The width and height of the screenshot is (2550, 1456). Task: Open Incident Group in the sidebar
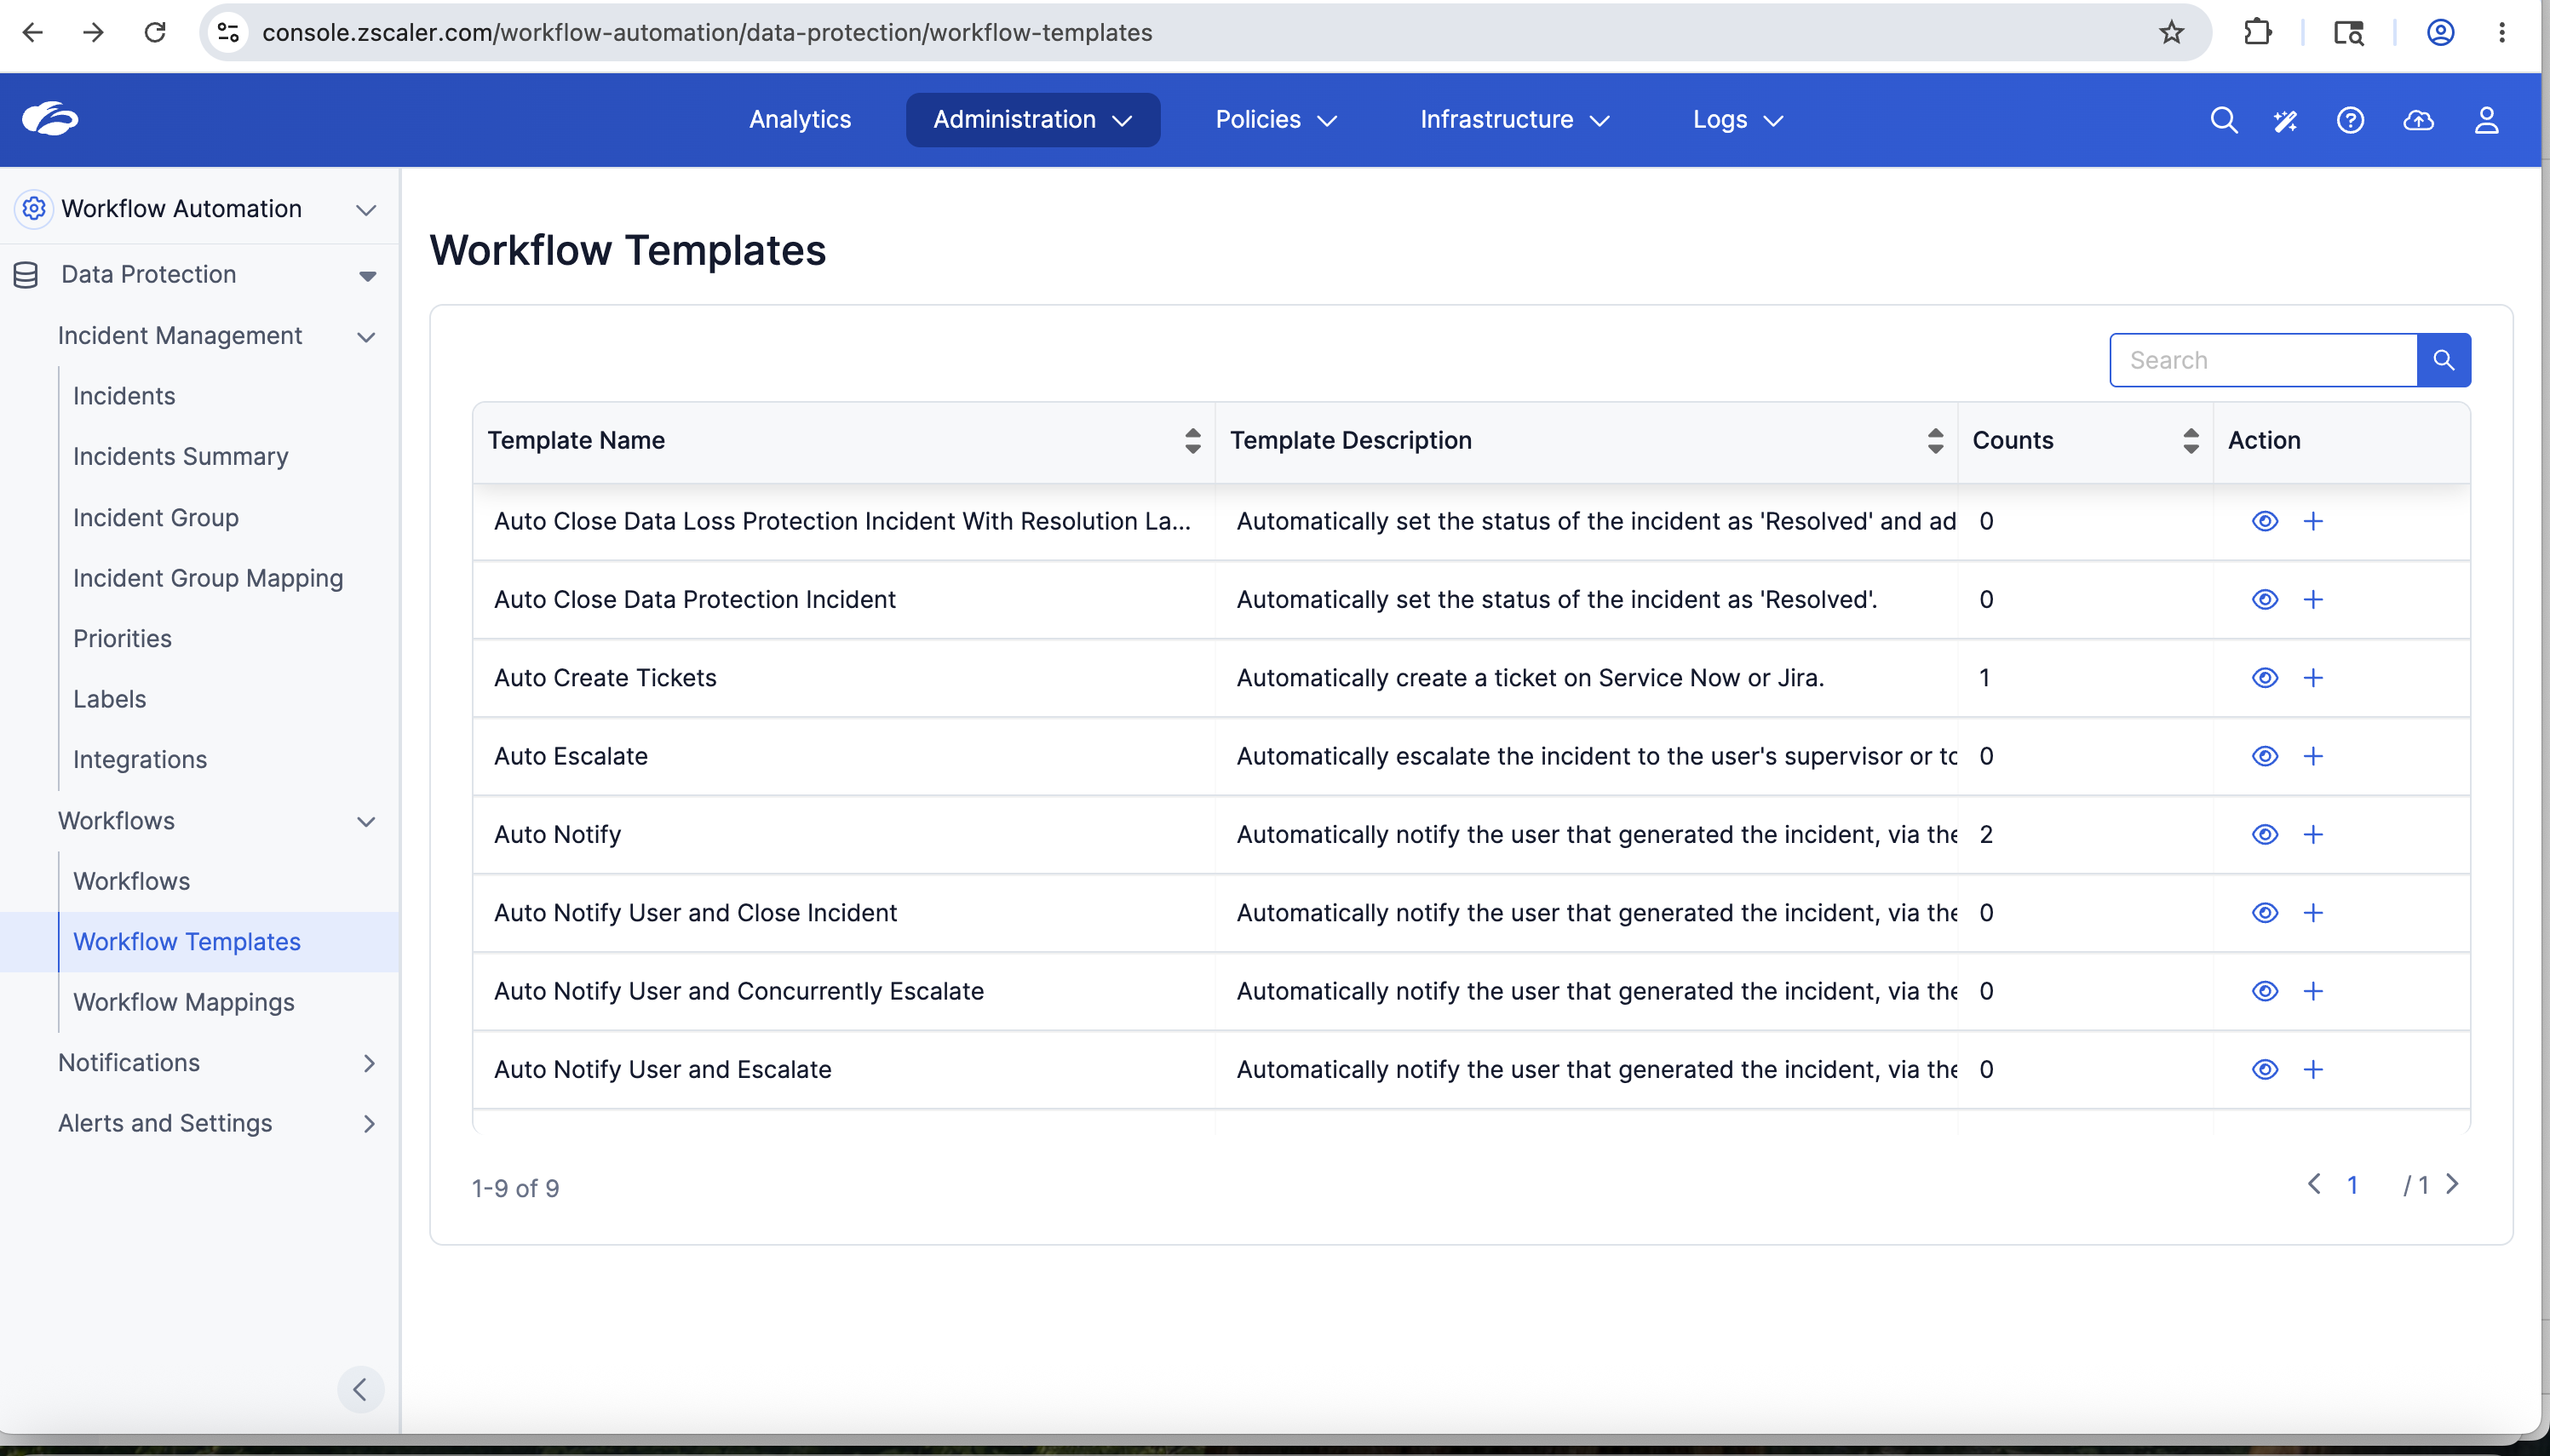tap(156, 518)
